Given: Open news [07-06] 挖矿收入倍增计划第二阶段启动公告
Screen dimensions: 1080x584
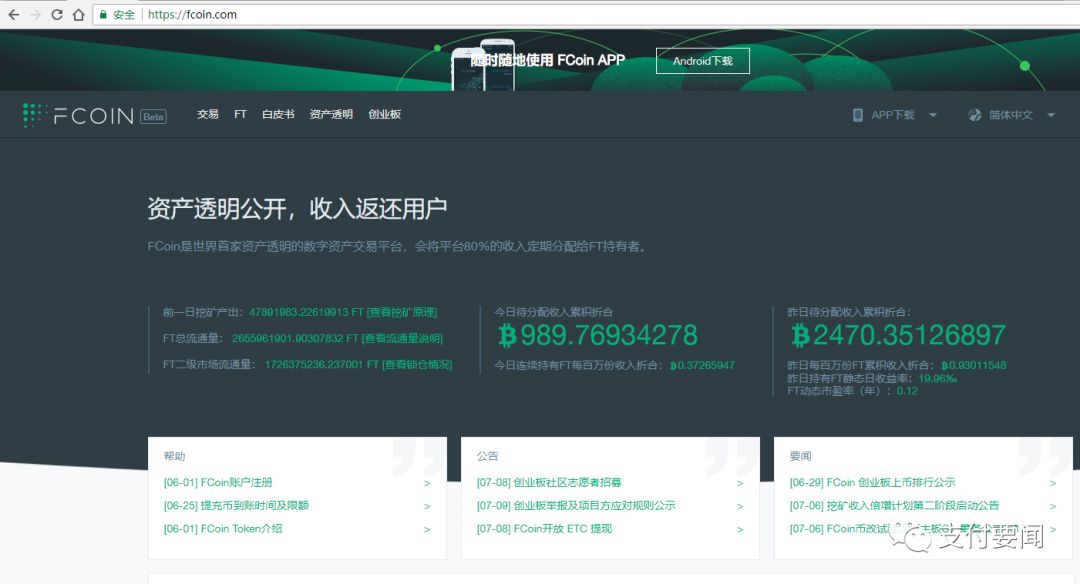Looking at the screenshot, I should (894, 505).
